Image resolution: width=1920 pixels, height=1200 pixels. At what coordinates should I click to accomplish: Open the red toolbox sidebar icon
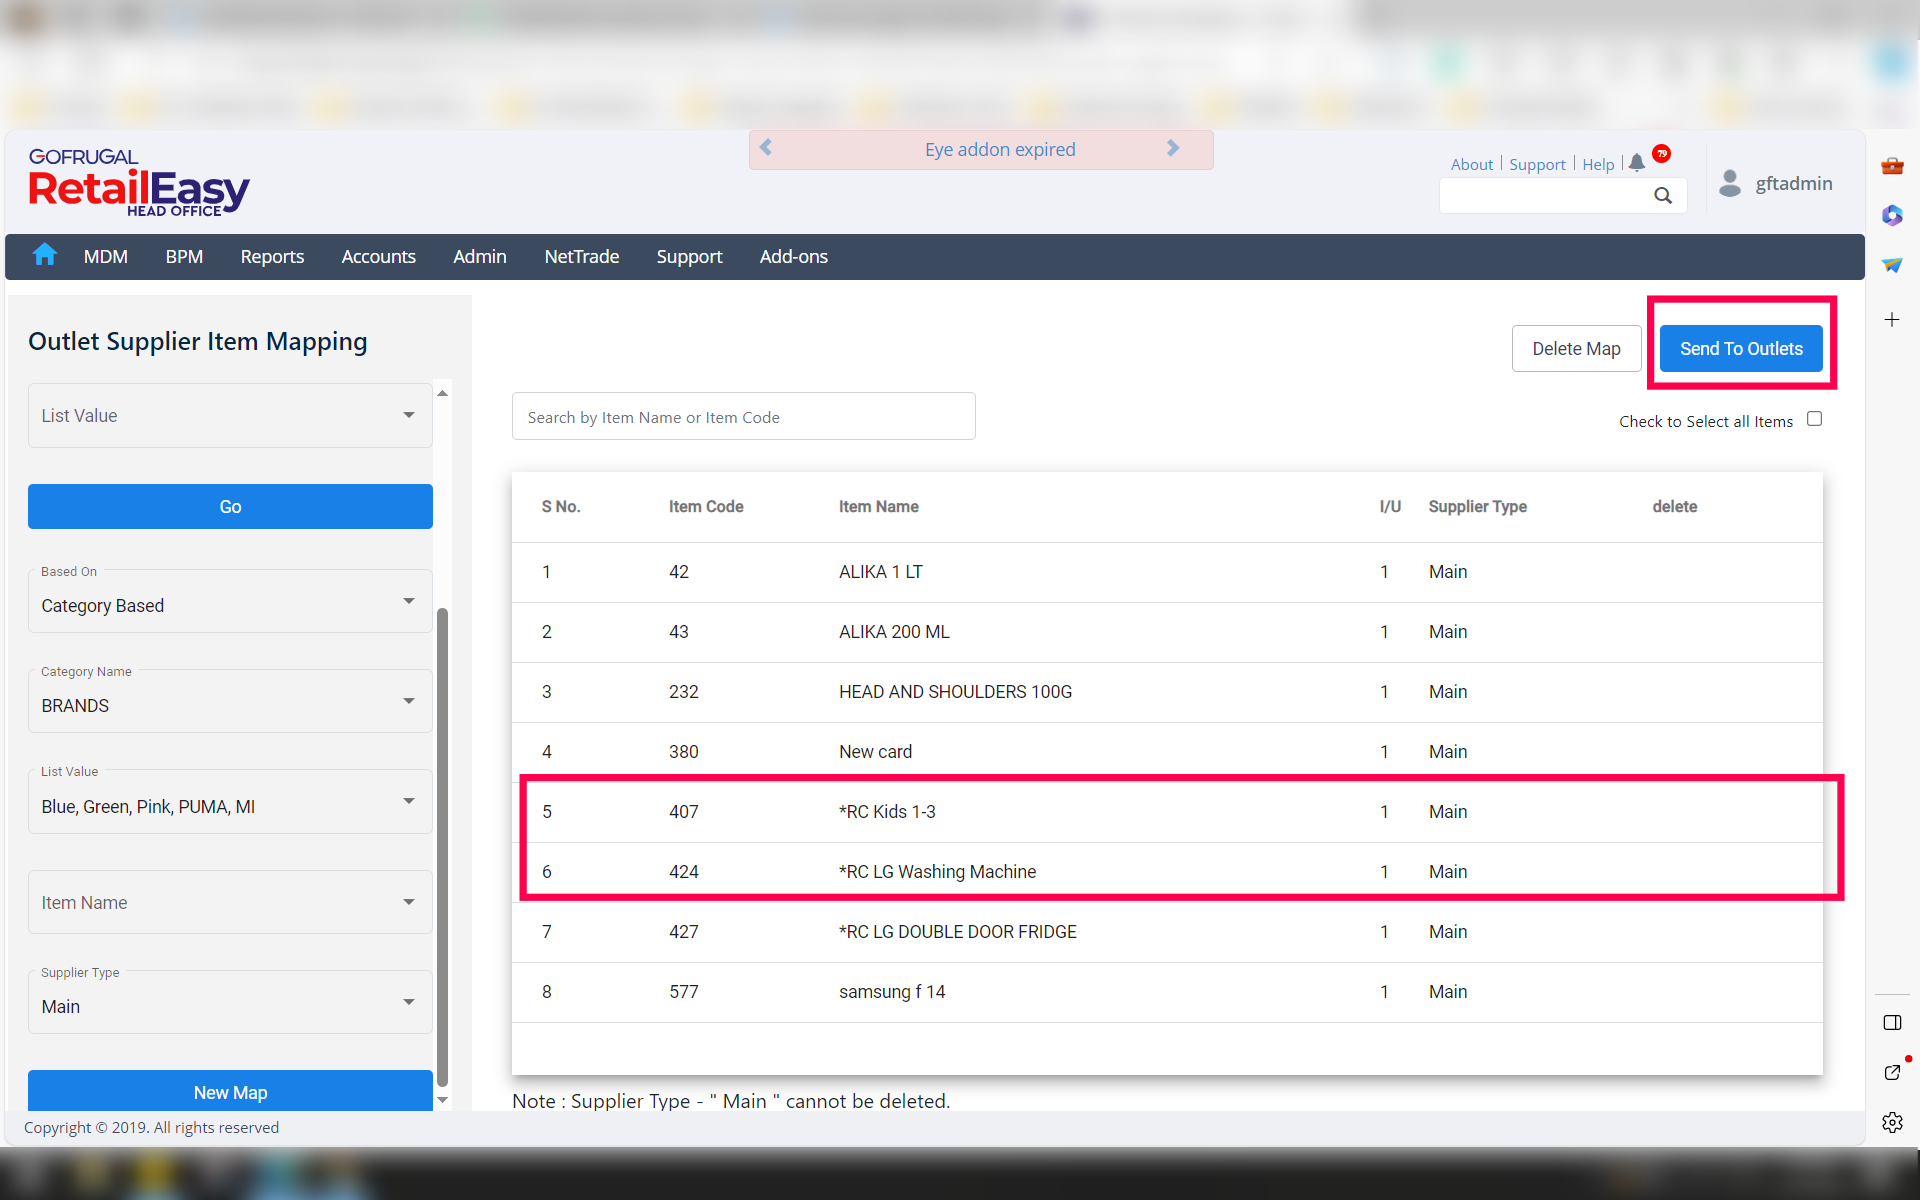pyautogui.click(x=1892, y=166)
